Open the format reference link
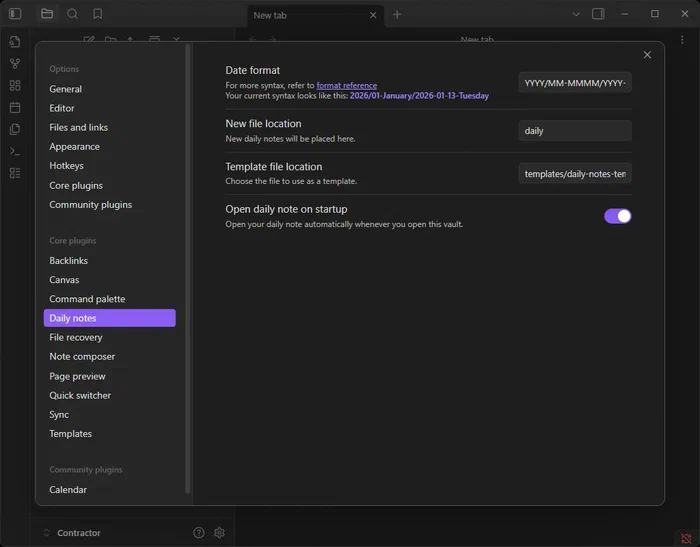700x547 pixels. click(346, 85)
